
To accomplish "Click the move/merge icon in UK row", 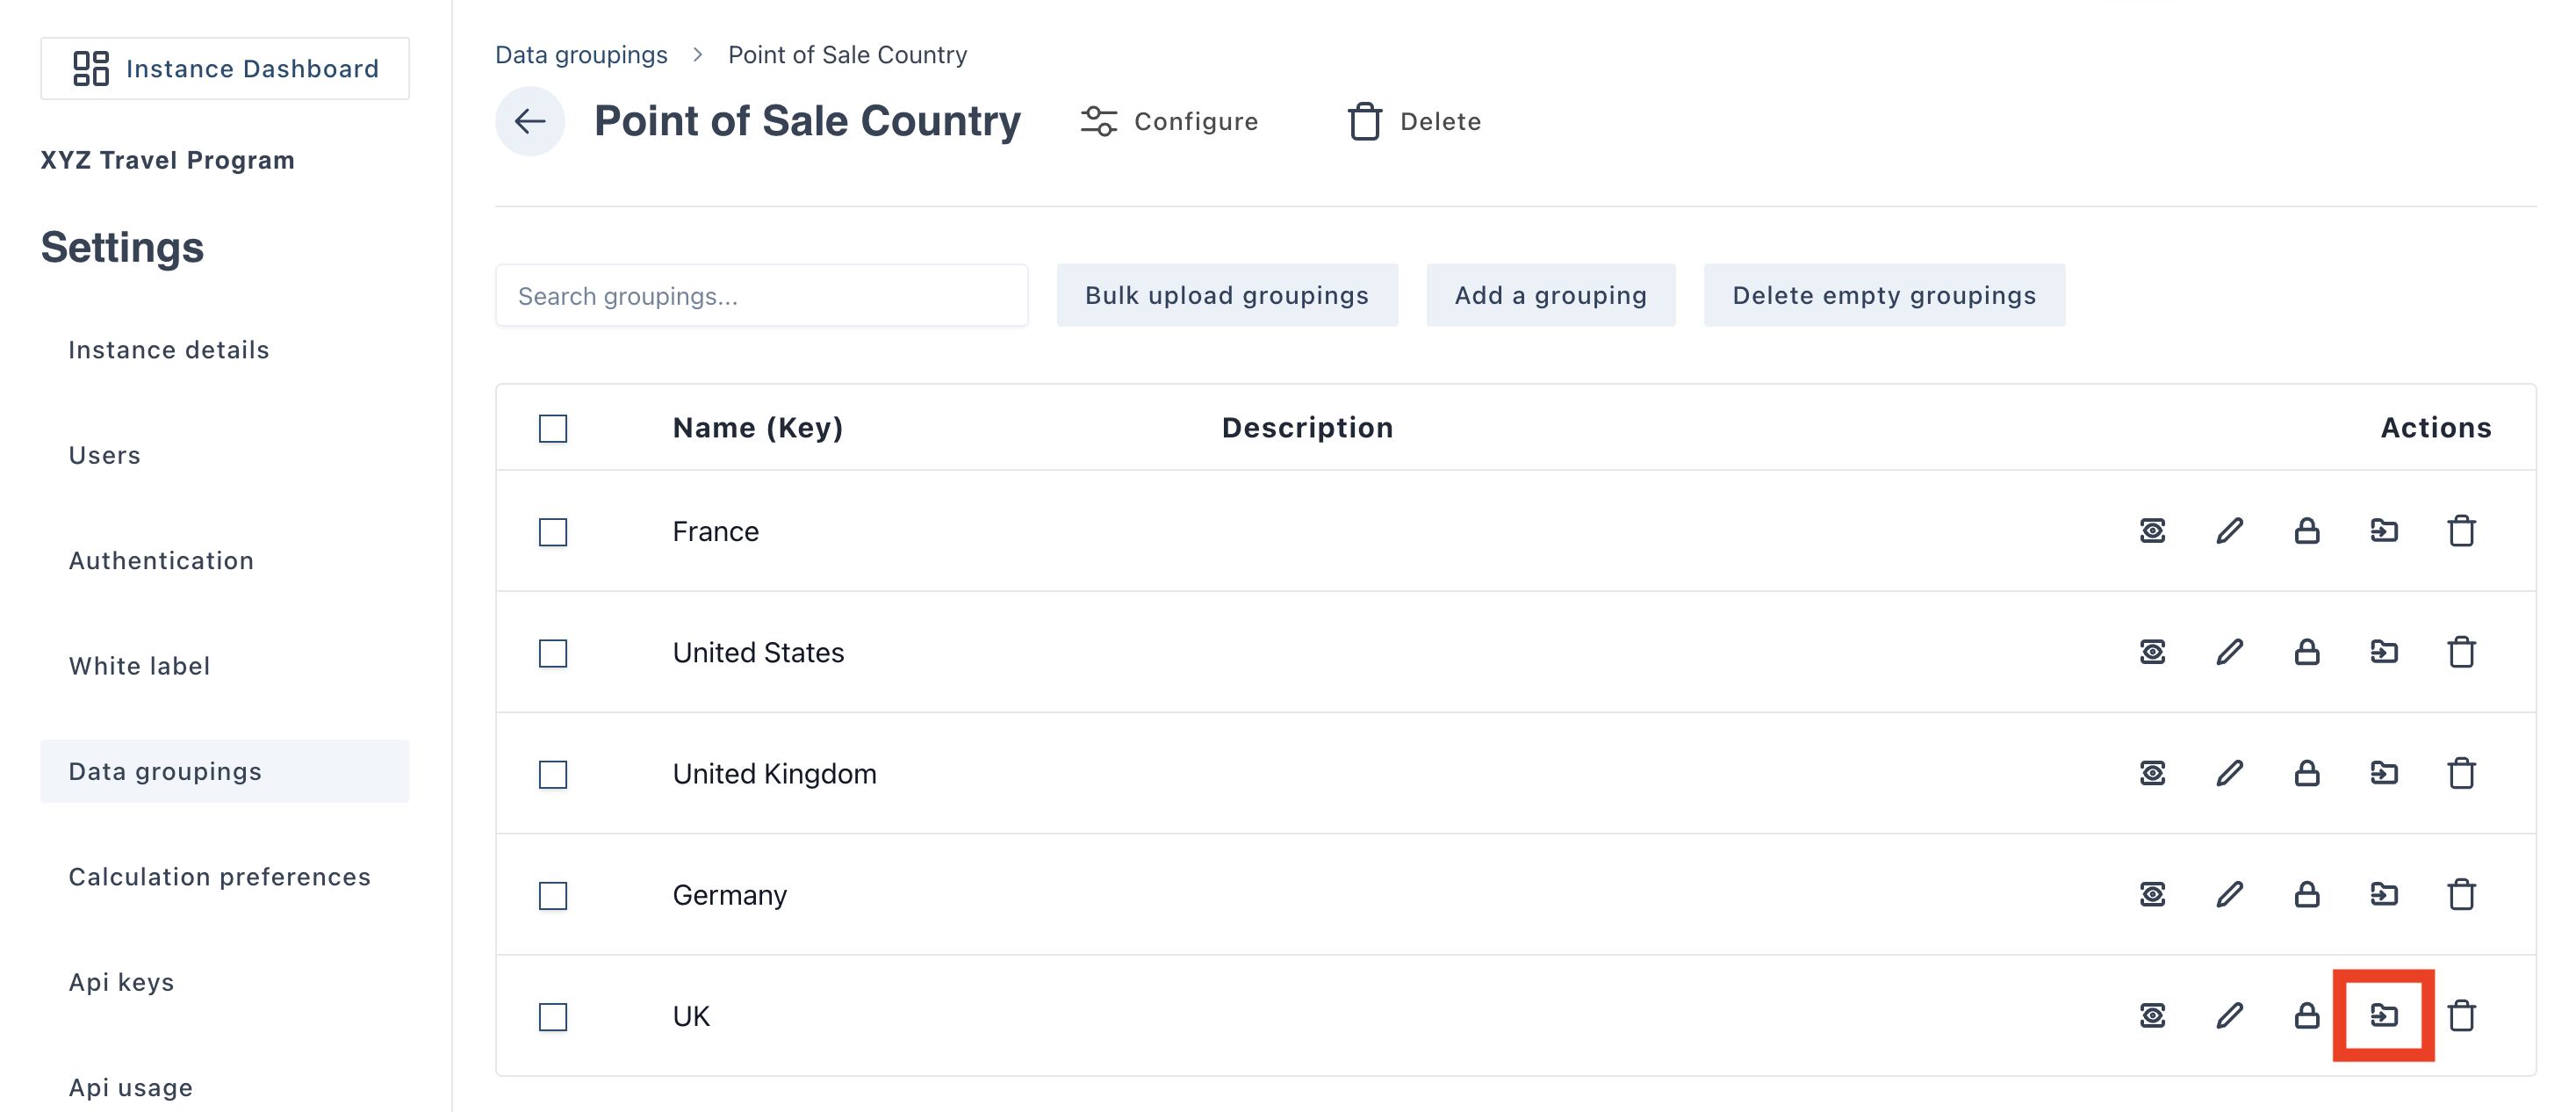I will click(2383, 1015).
